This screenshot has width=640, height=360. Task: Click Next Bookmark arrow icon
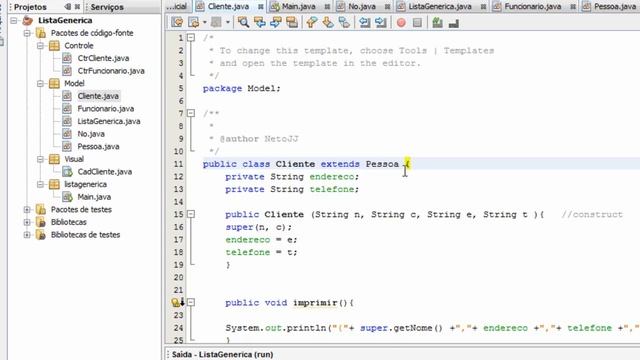(328, 22)
